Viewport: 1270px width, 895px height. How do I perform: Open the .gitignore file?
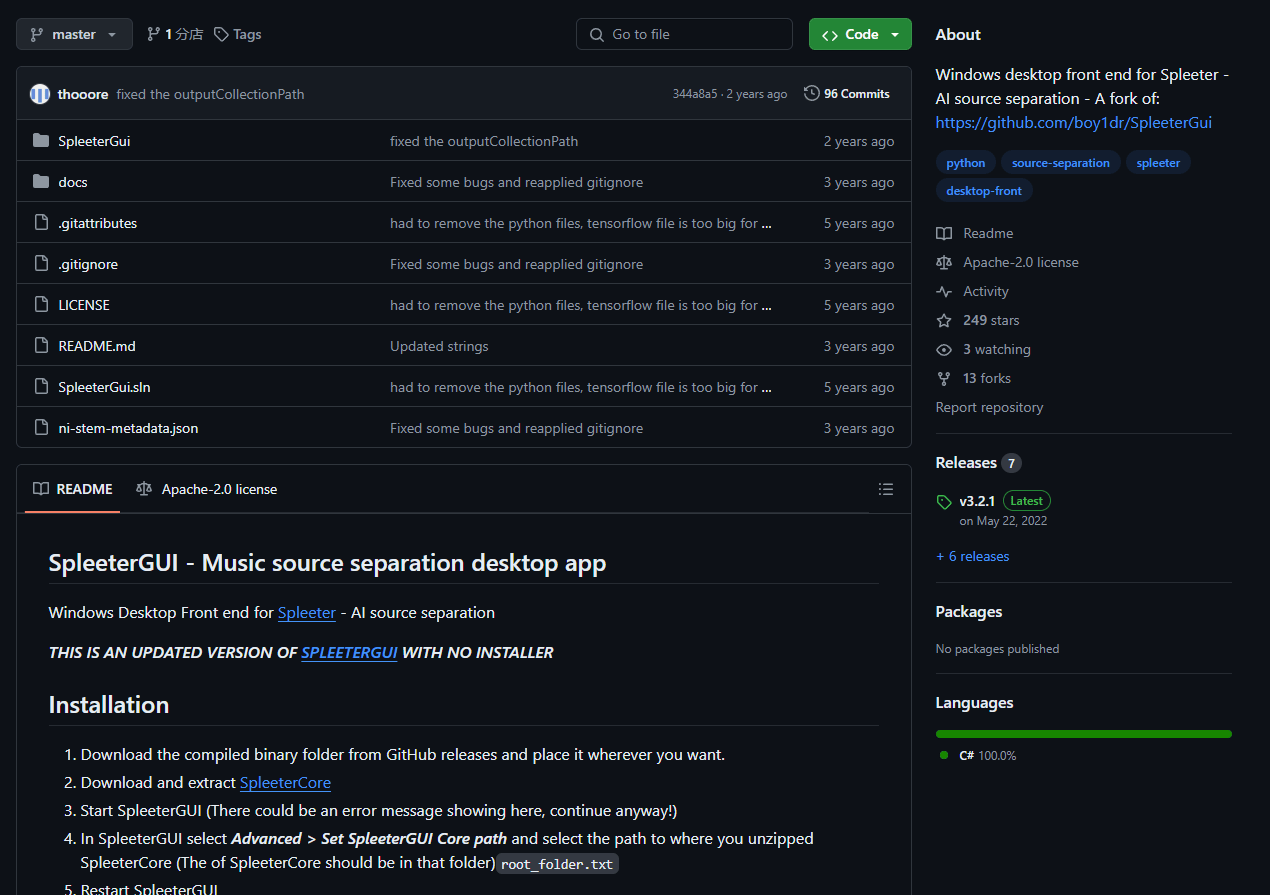tap(88, 264)
